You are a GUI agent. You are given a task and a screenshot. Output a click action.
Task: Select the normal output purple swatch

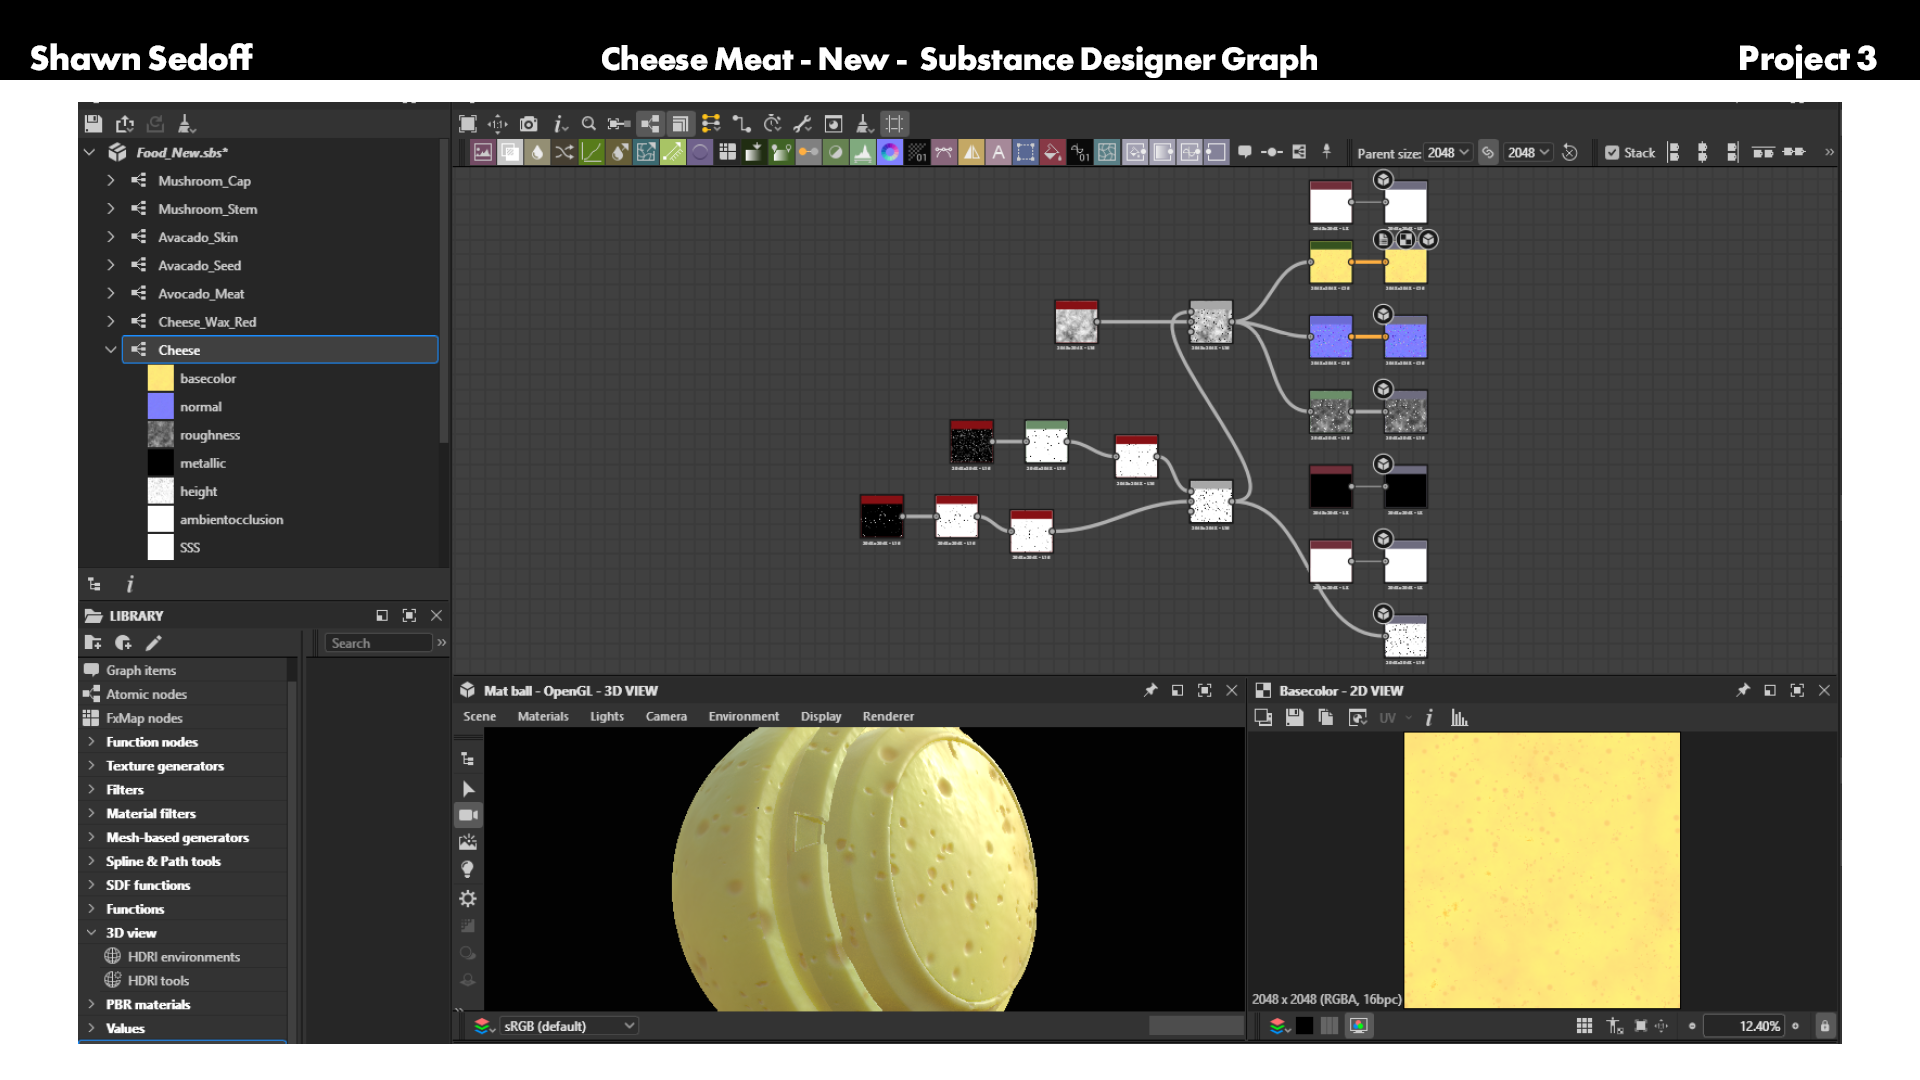pos(160,406)
